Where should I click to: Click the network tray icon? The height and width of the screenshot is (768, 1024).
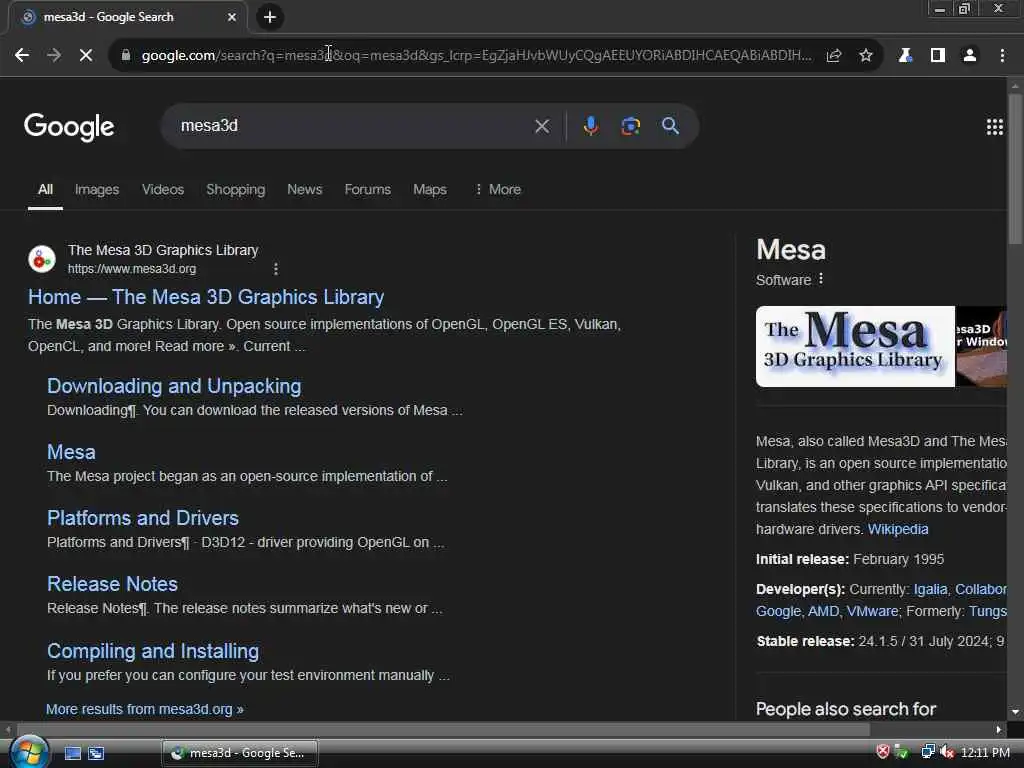[x=927, y=752]
